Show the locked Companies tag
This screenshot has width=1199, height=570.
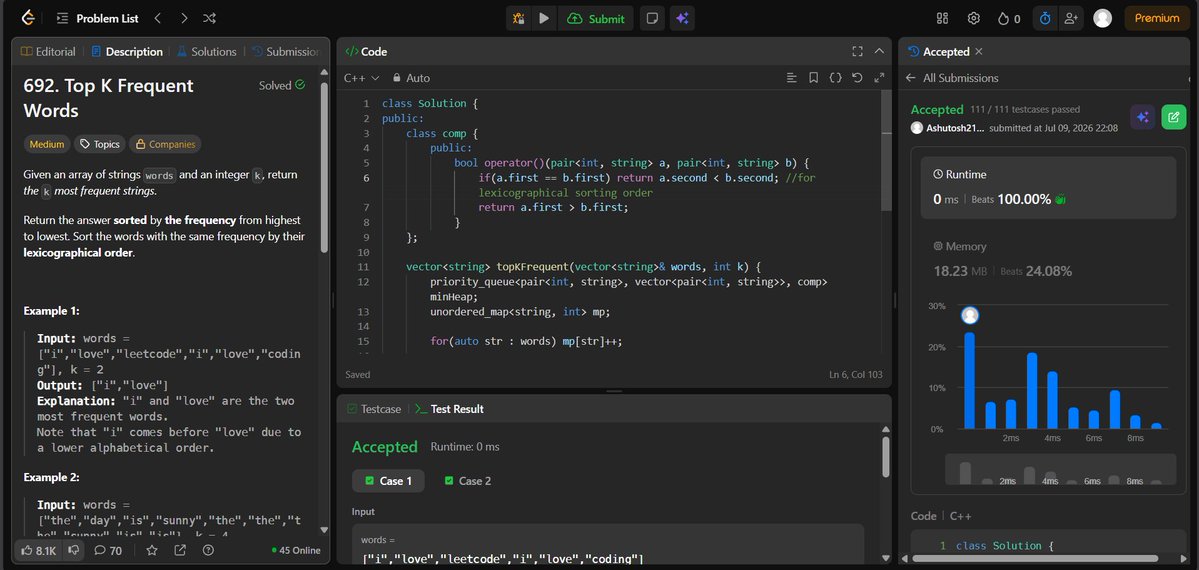[165, 144]
